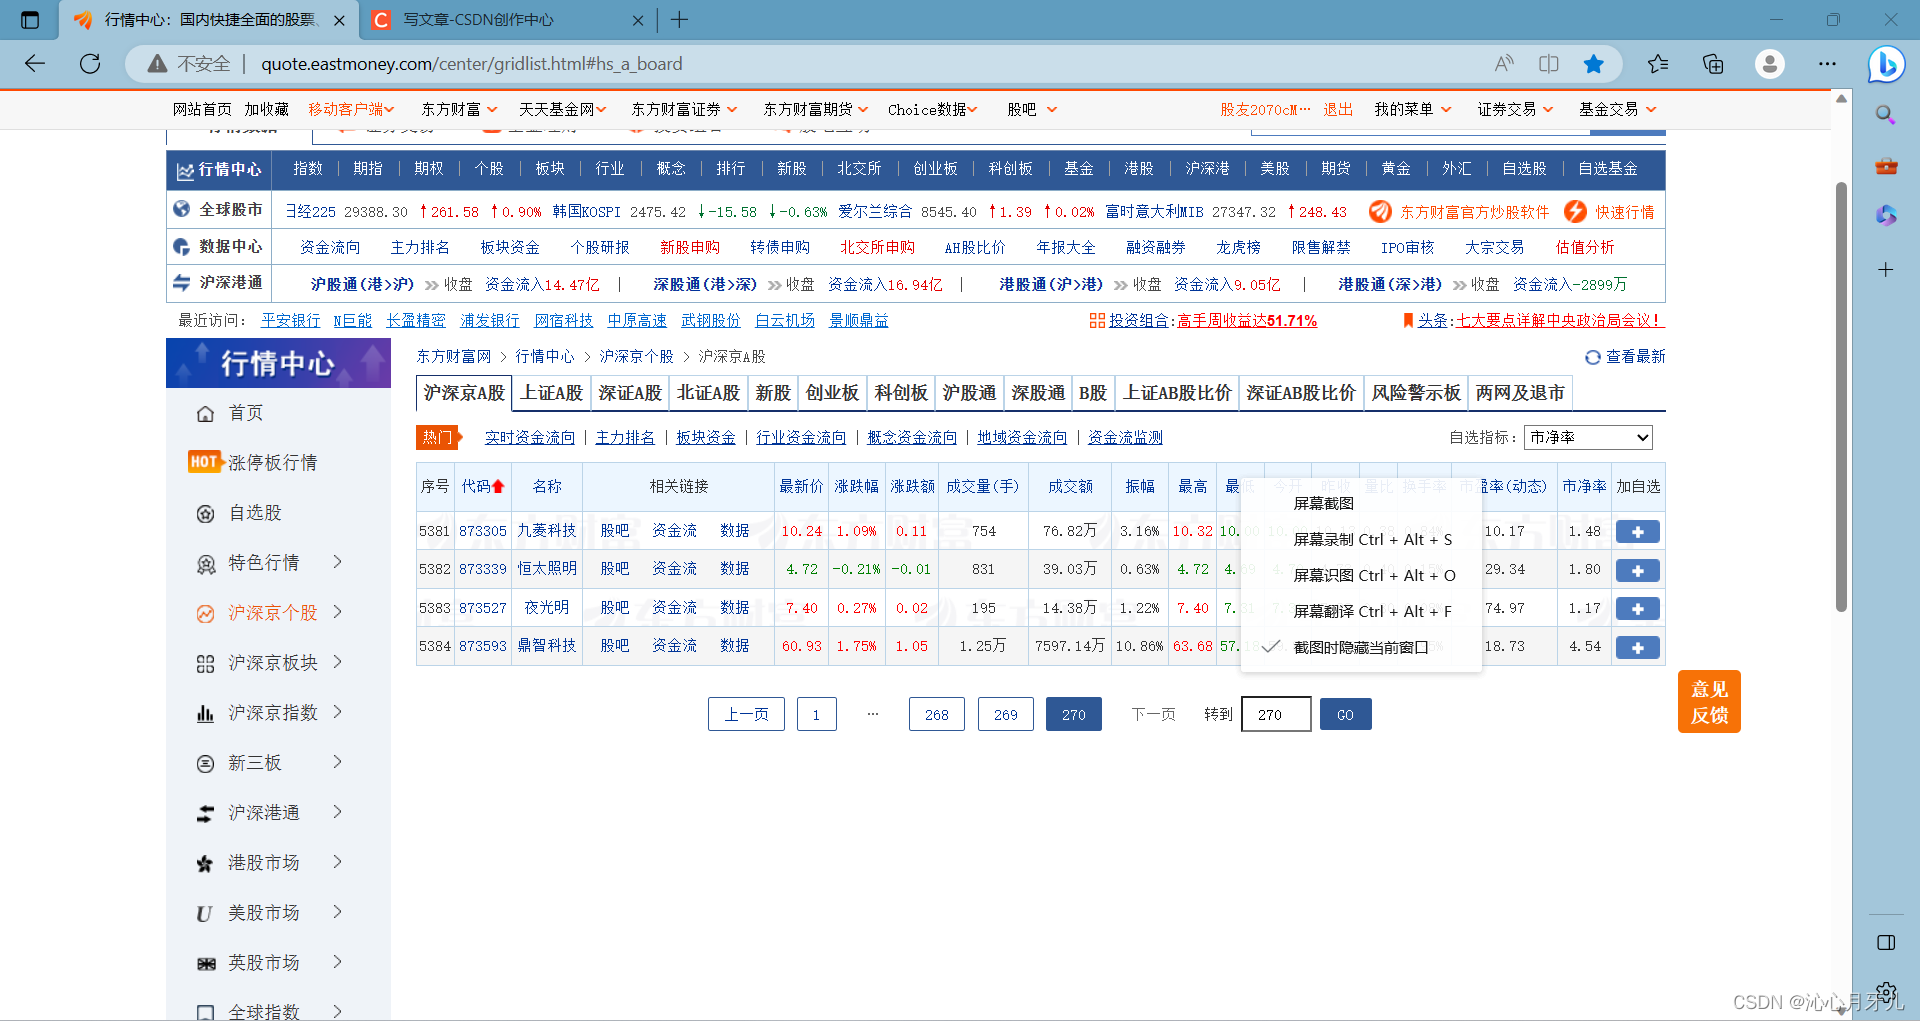This screenshot has height=1021, width=1920.
Task: Toggle the sidebar panel layout icon
Action: point(1886,942)
